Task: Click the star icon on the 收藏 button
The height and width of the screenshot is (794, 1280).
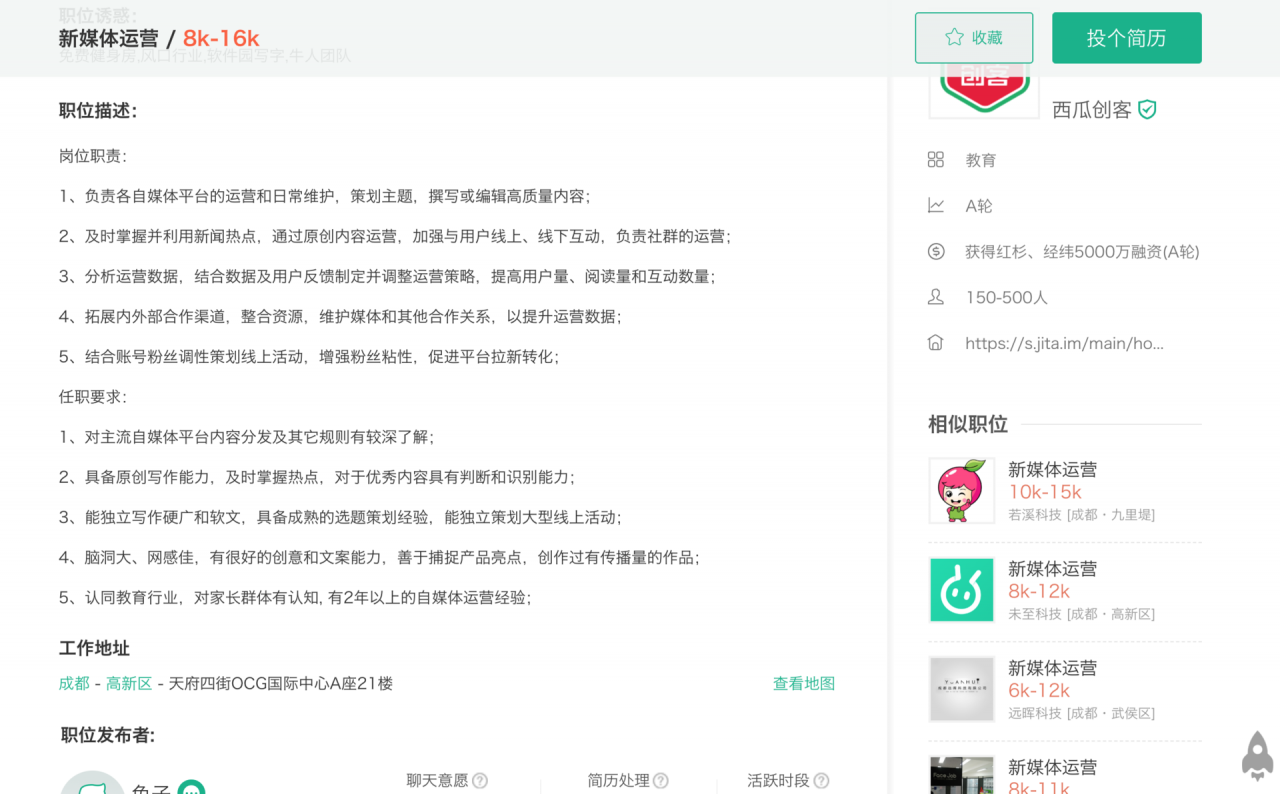Action: 954,38
